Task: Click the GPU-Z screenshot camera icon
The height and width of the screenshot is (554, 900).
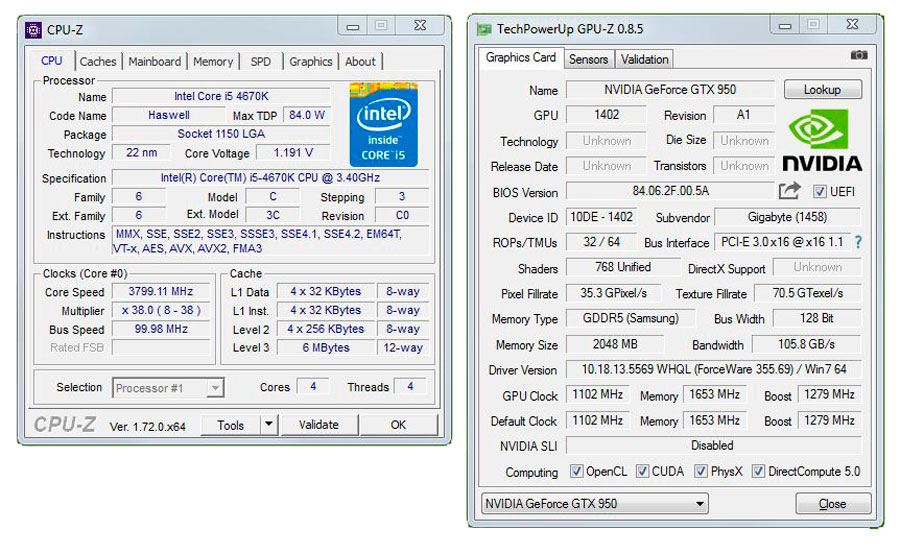Action: tap(859, 55)
